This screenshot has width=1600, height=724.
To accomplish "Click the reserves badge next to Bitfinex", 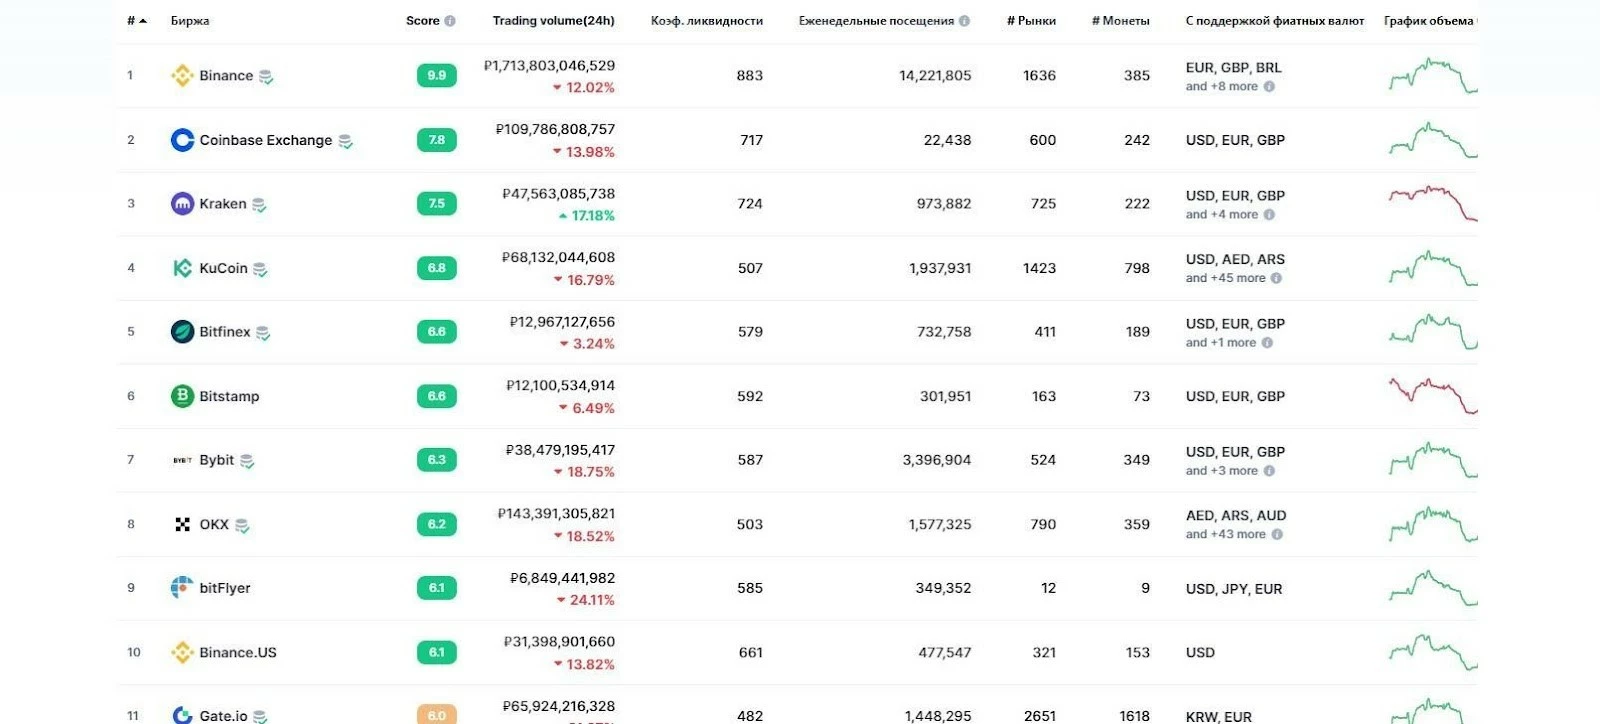I will coord(263,333).
